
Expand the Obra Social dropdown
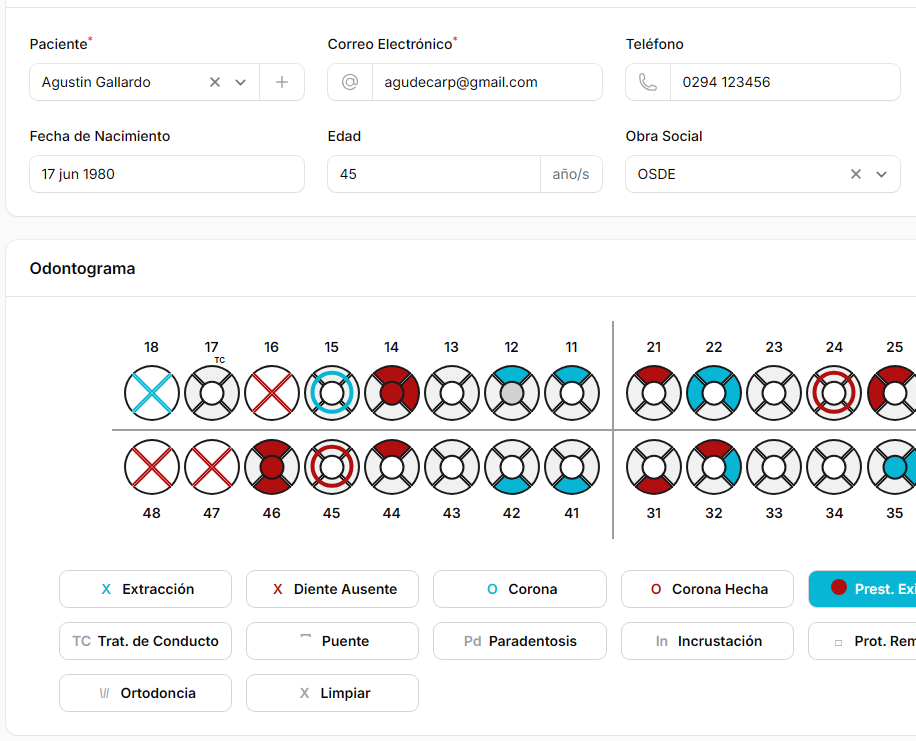881,174
